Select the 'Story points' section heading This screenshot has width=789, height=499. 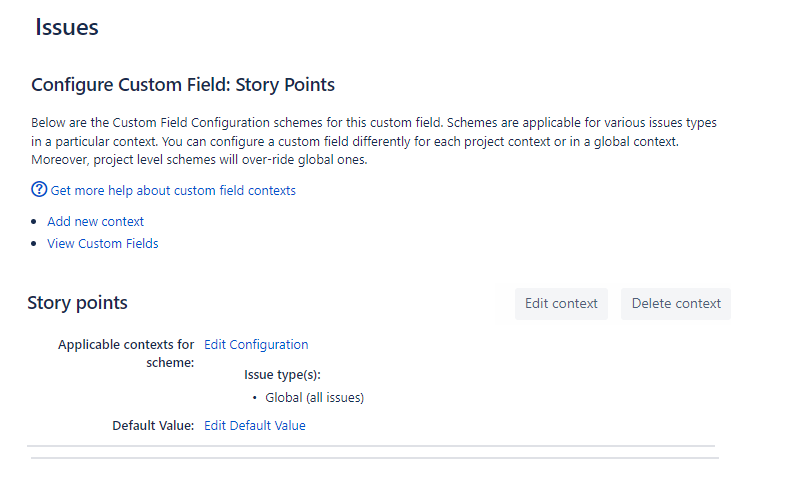click(77, 302)
